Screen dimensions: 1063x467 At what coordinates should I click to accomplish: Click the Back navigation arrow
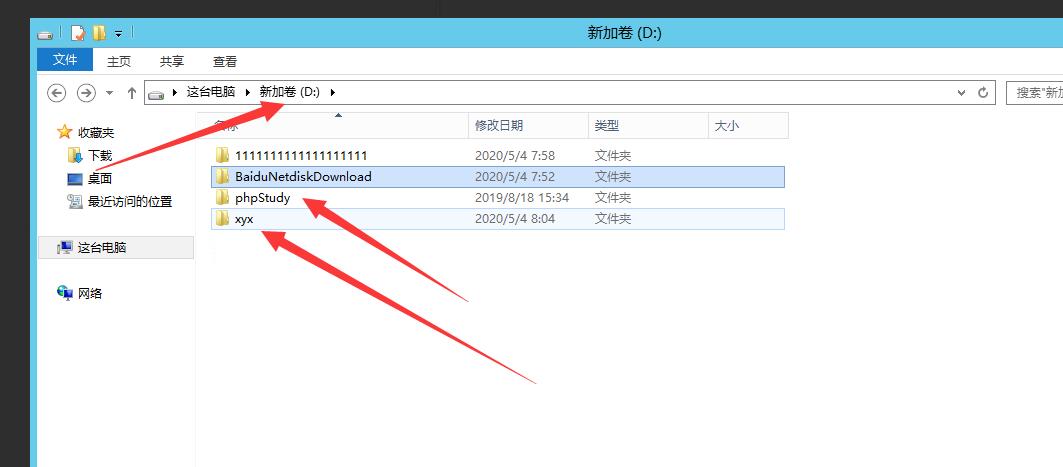click(x=57, y=92)
